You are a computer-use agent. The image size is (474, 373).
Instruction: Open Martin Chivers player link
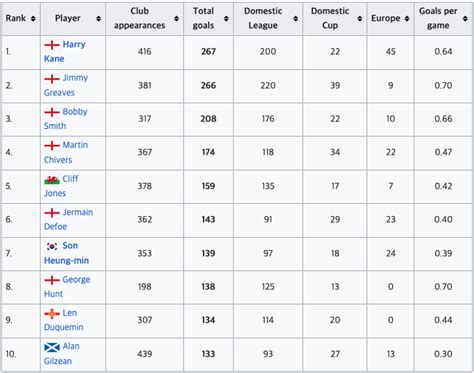click(x=66, y=152)
